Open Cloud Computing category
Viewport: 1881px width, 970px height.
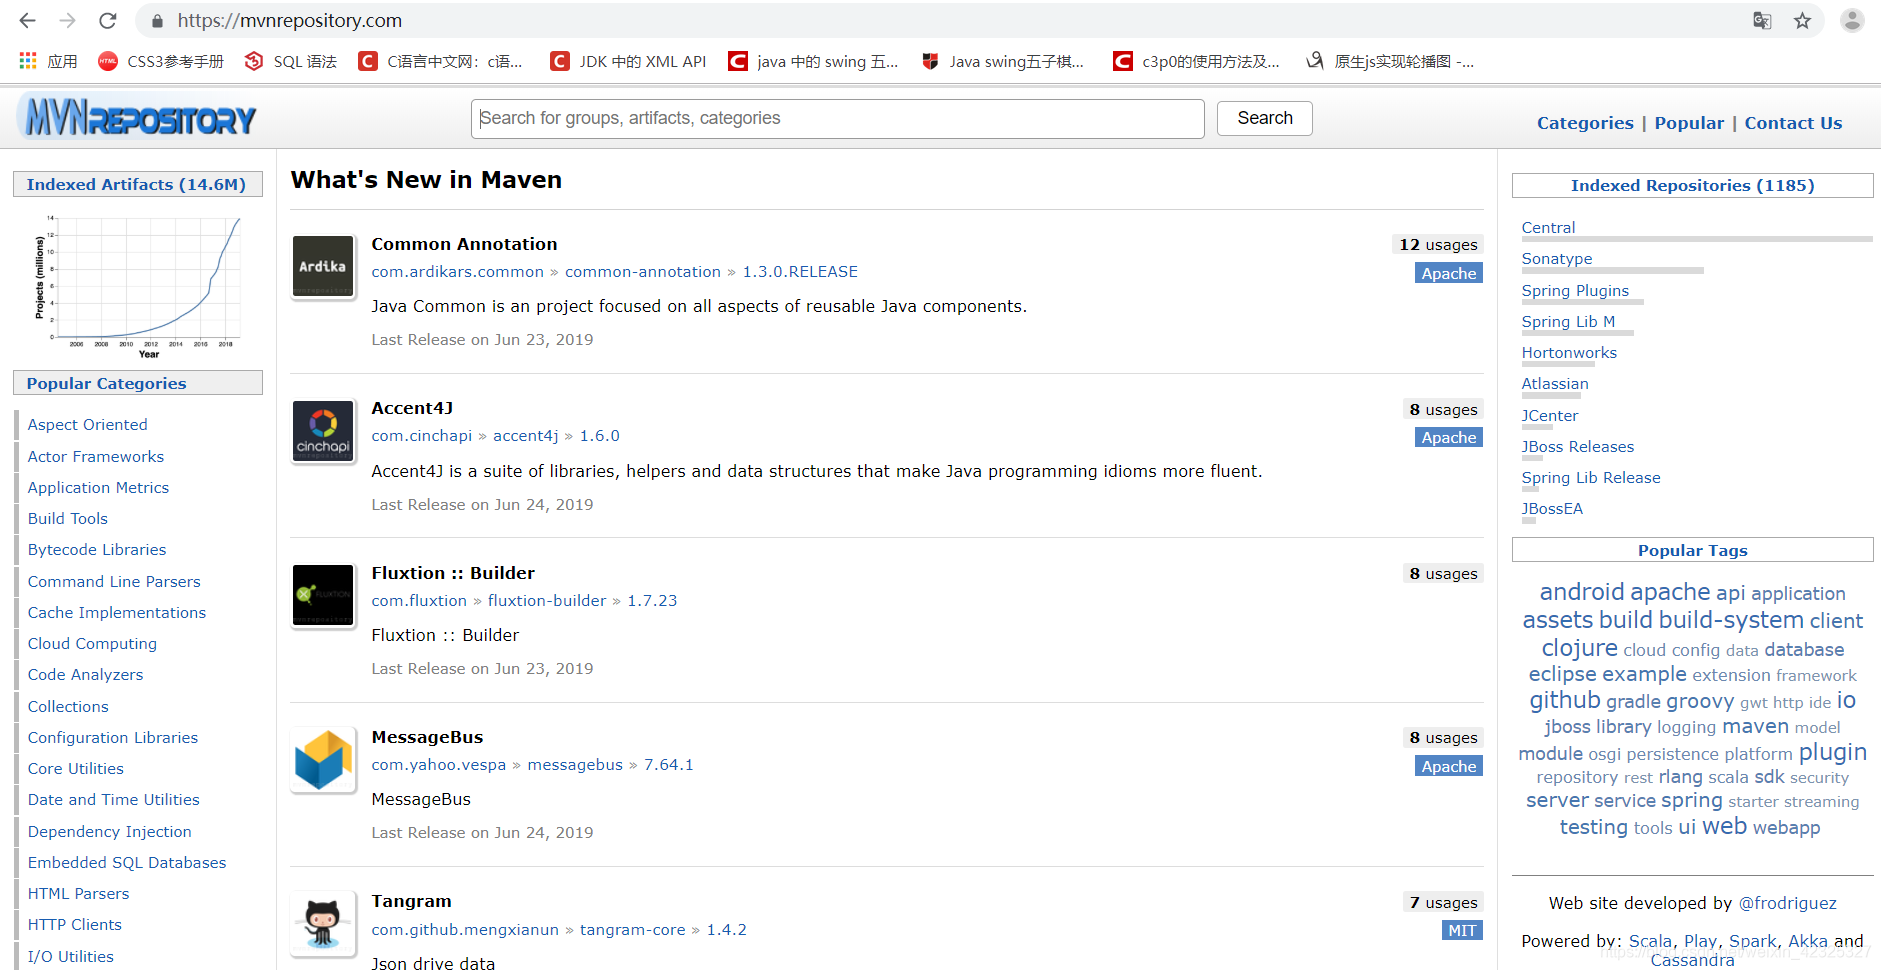coord(92,644)
